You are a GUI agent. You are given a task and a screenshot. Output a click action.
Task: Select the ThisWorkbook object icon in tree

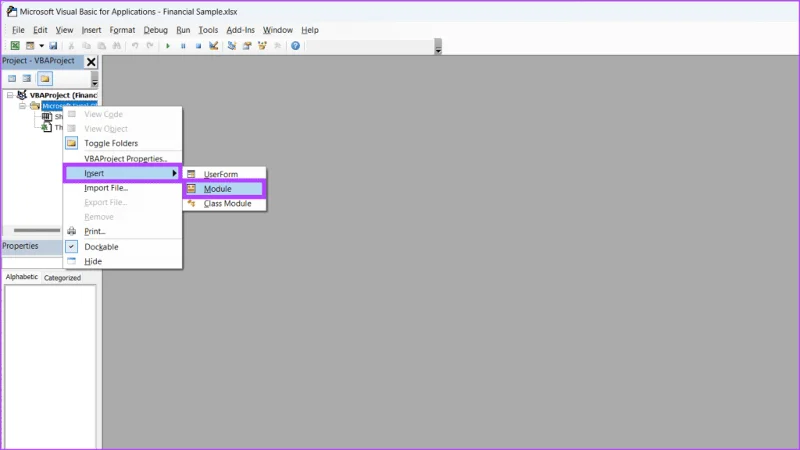pos(47,127)
